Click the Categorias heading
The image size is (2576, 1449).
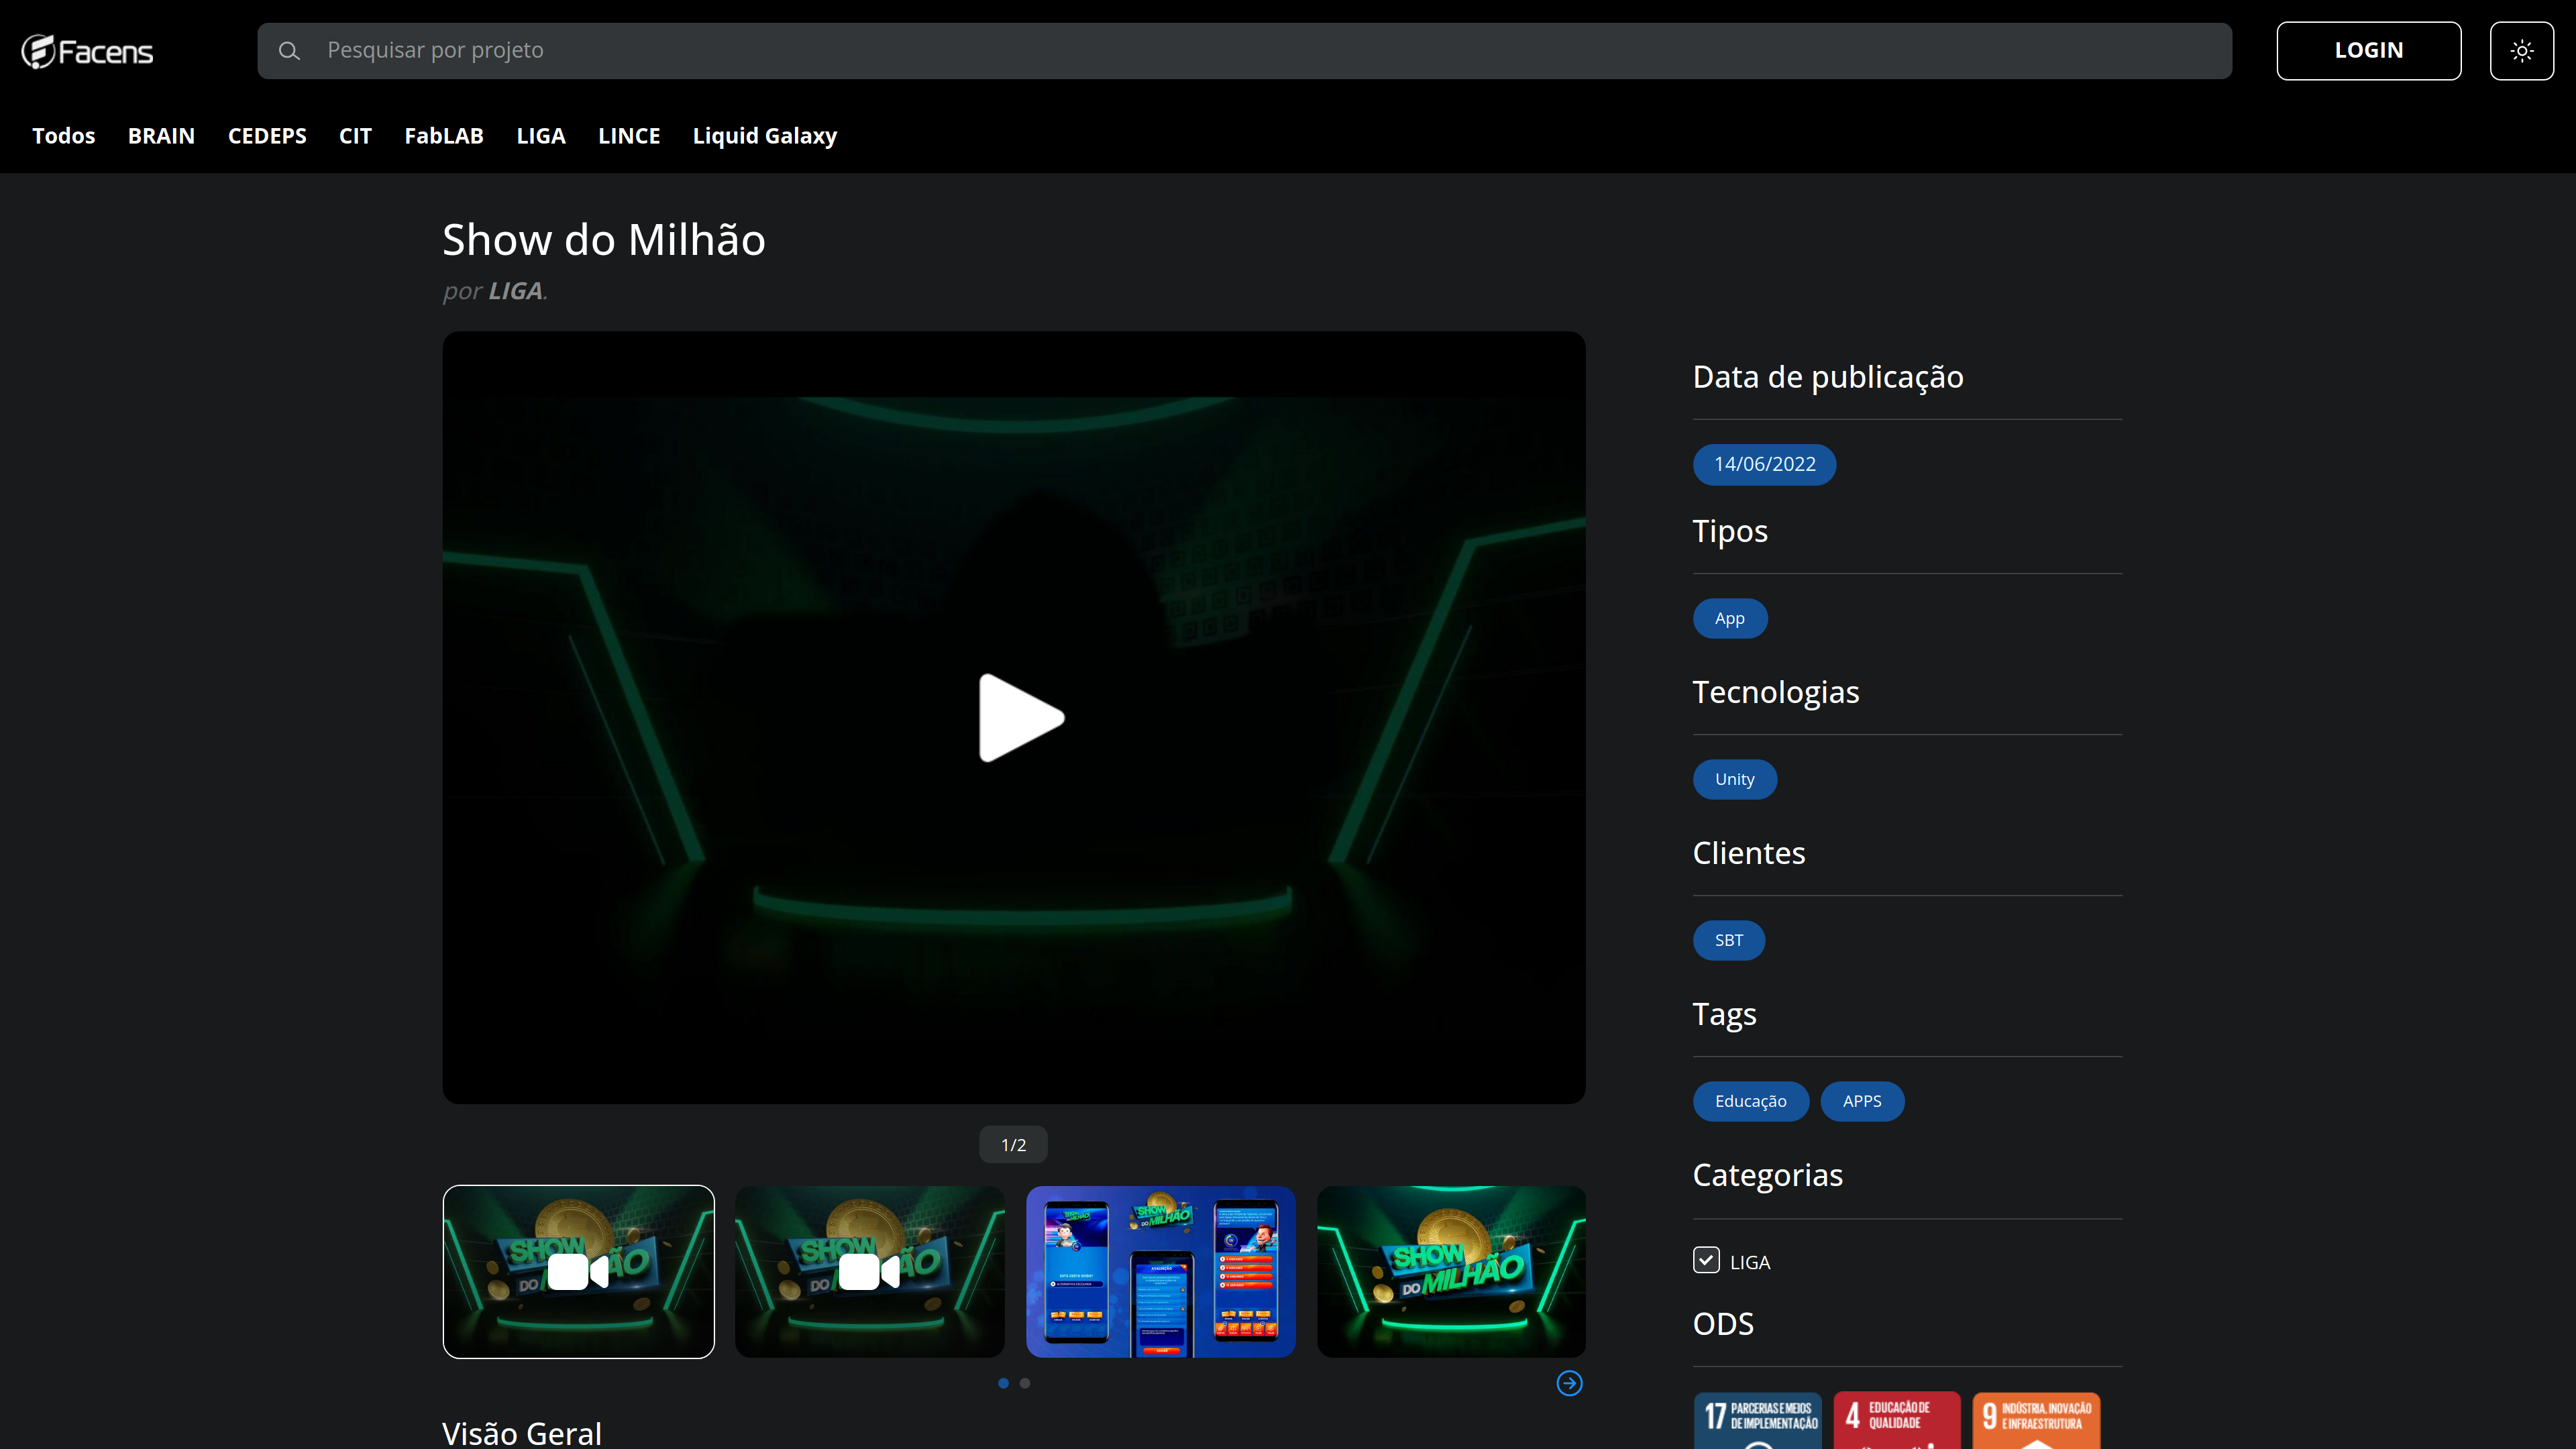click(1767, 1175)
